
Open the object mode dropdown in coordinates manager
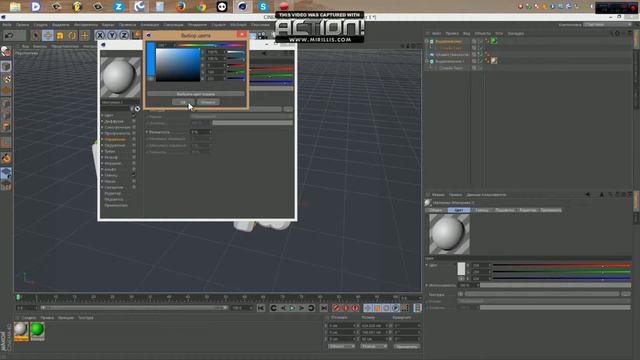(x=342, y=347)
